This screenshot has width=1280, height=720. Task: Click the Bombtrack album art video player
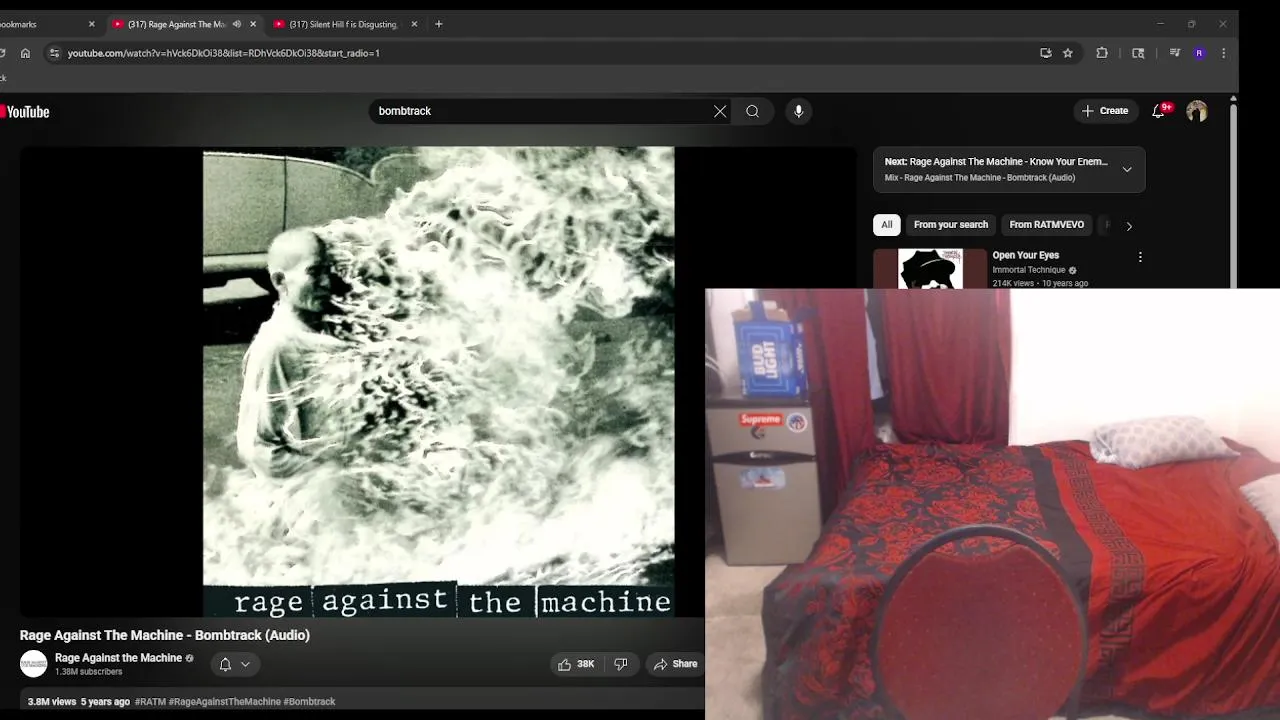click(x=438, y=382)
